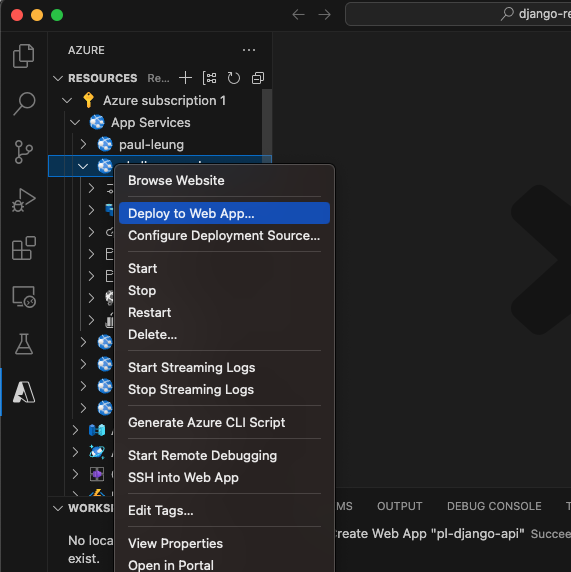Choose Stop Streaming Logs
Screen dimensions: 571x572
click(224, 390)
